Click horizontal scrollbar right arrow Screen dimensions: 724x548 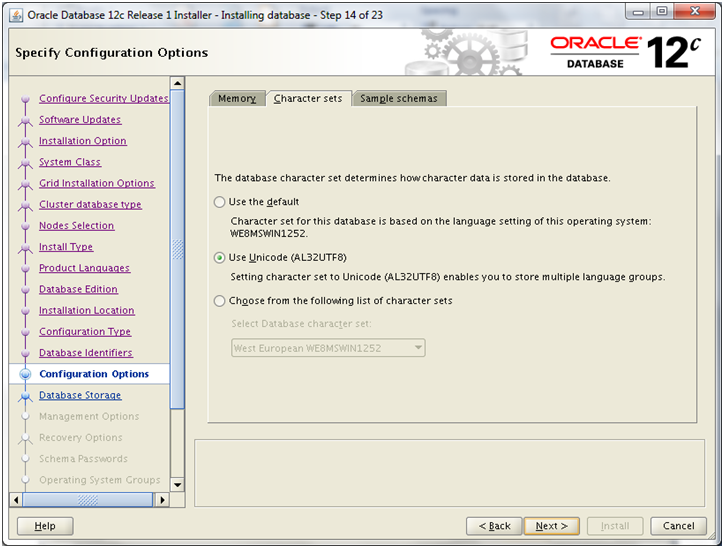tap(162, 500)
